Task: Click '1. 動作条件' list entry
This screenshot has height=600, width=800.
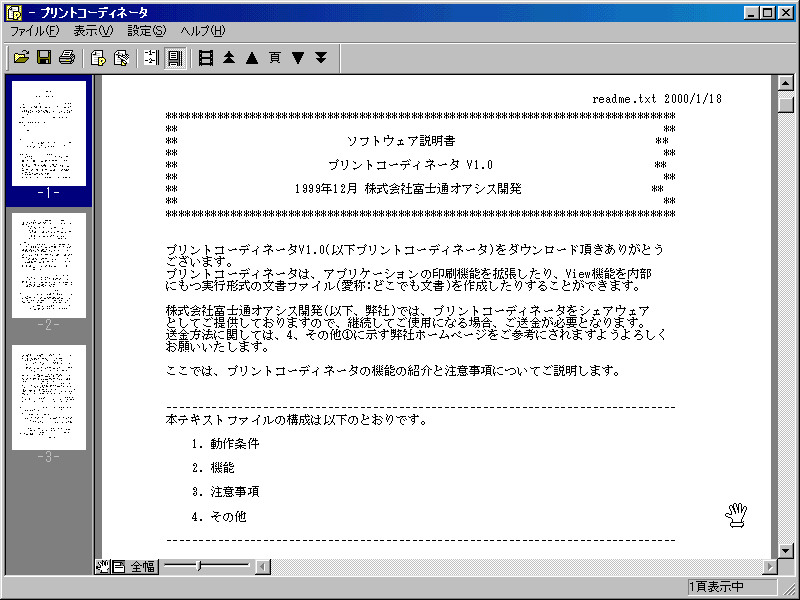Action: (x=226, y=443)
